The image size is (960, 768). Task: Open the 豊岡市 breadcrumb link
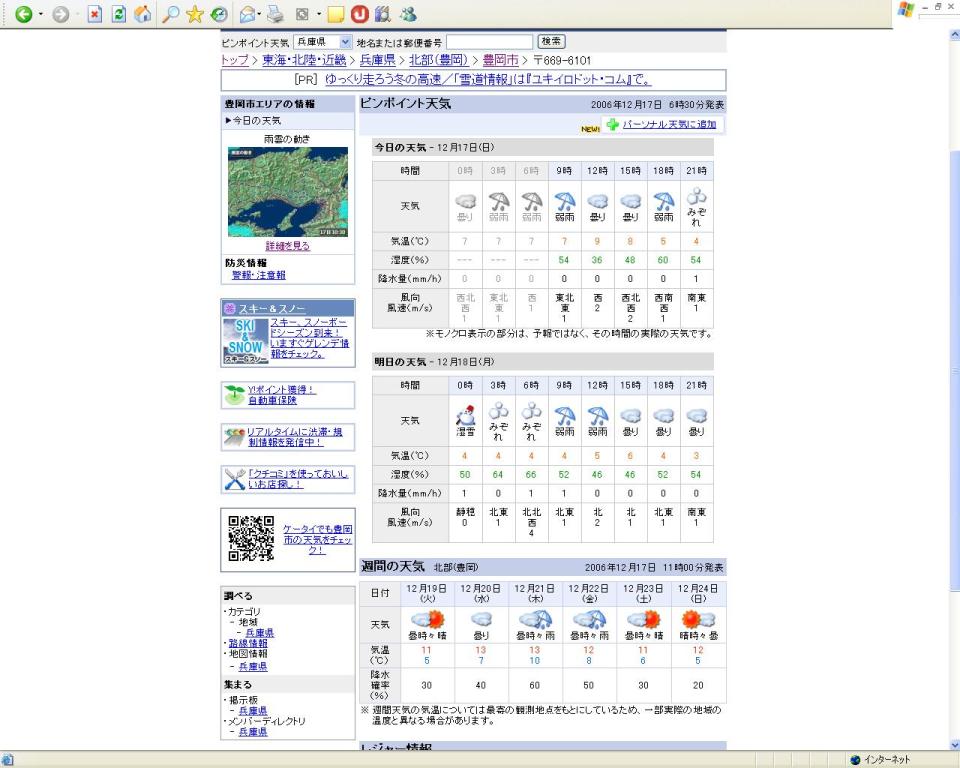[x=500, y=60]
